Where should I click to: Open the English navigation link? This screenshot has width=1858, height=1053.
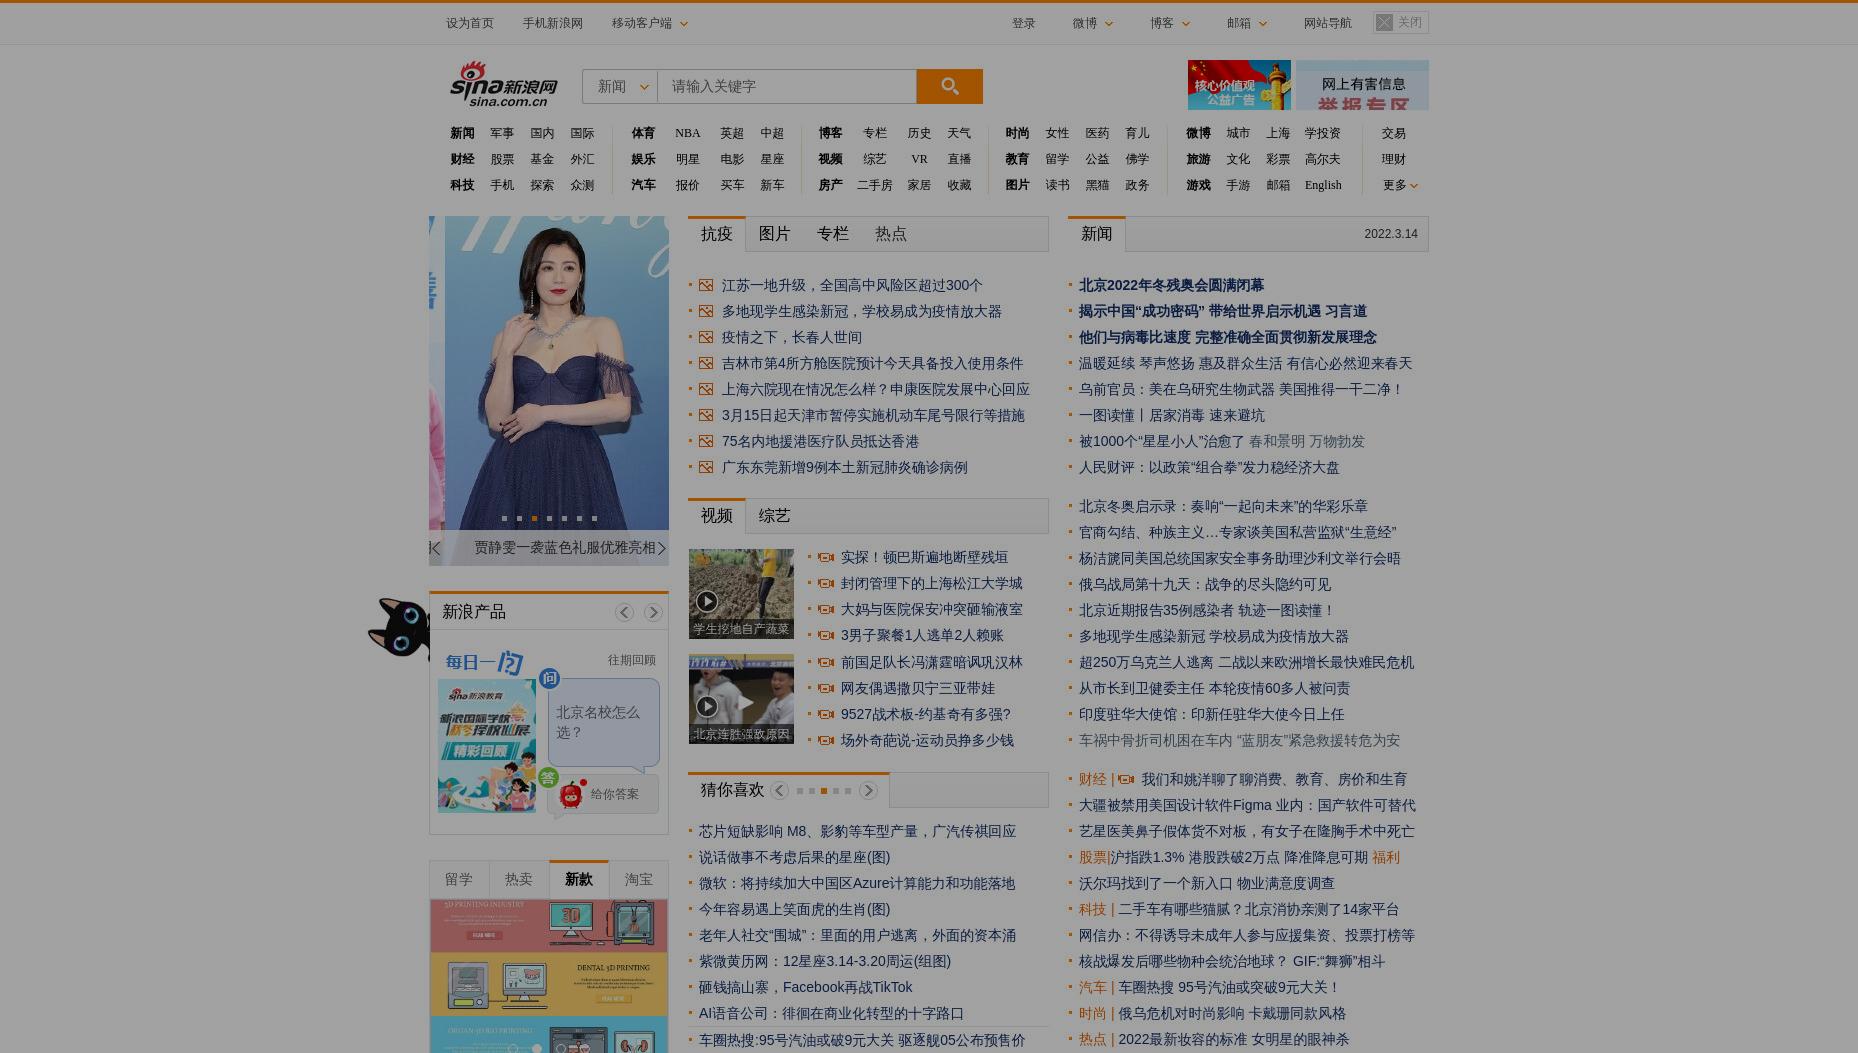click(1323, 185)
